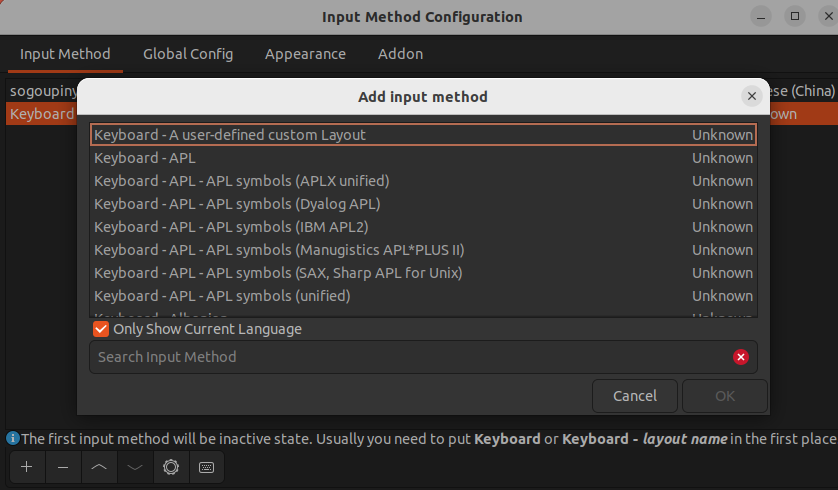Viewport: 838px width, 490px height.
Task: Open input method settings gear icon
Action: (171, 467)
